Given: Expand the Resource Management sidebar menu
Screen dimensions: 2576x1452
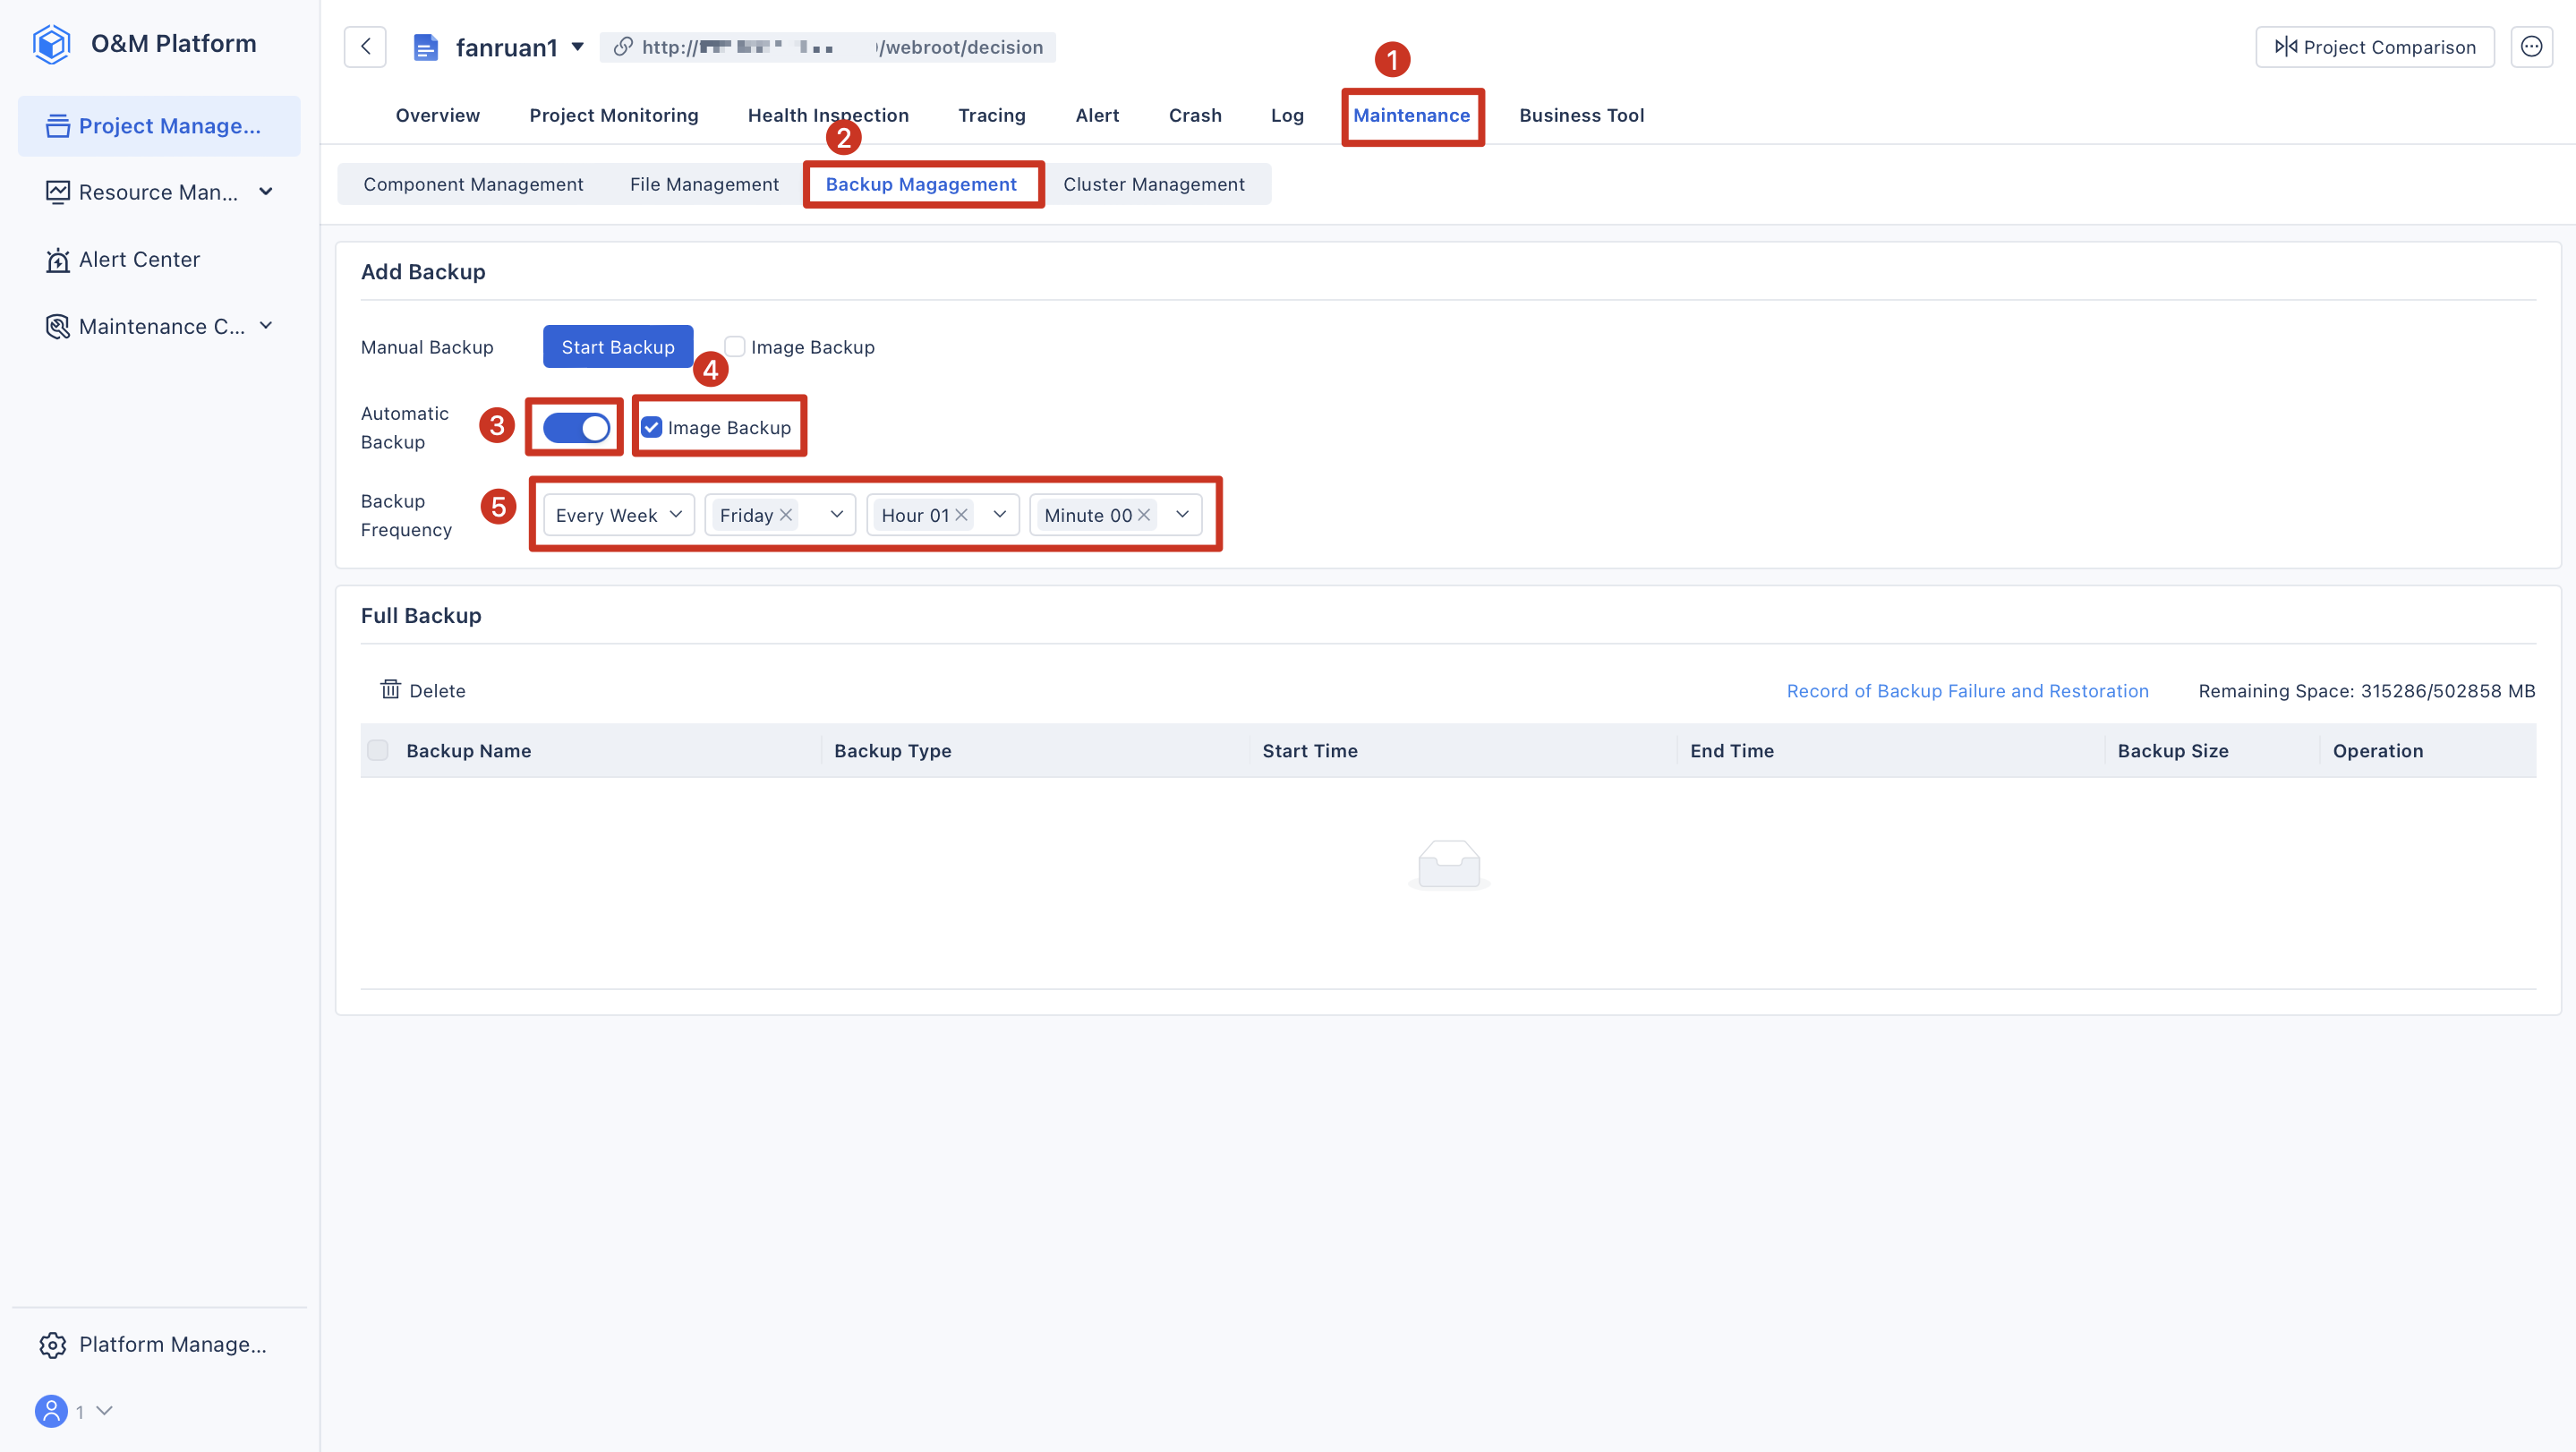Looking at the screenshot, I should [x=160, y=192].
